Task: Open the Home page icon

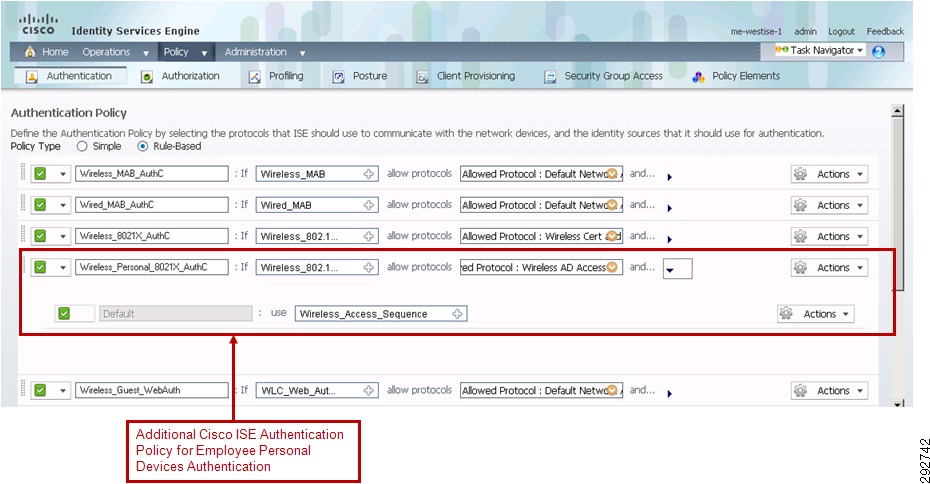Action: (x=30, y=52)
